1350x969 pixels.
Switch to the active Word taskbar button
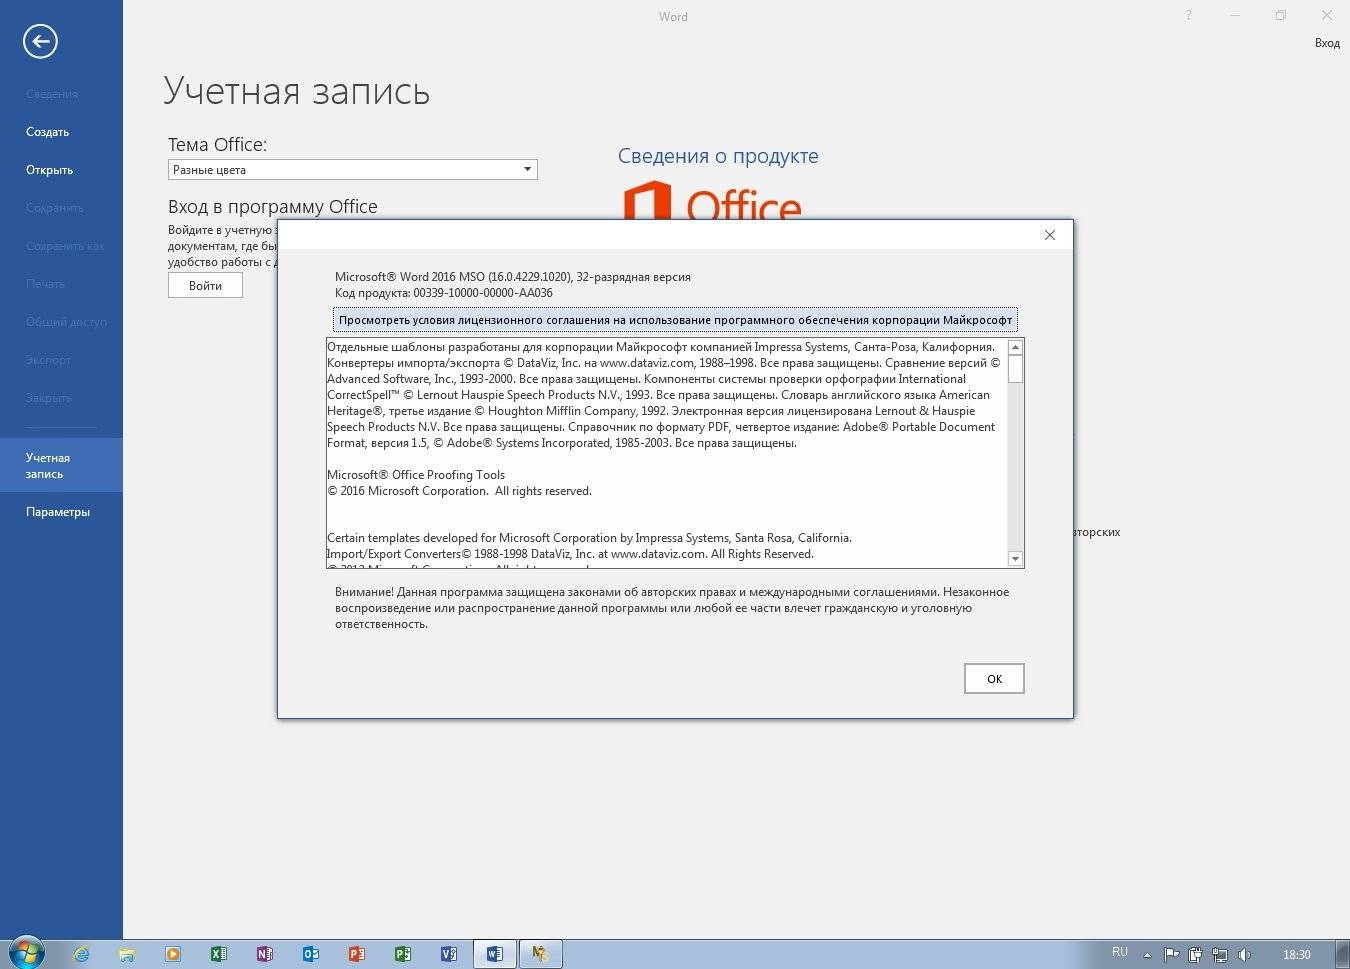[x=495, y=954]
